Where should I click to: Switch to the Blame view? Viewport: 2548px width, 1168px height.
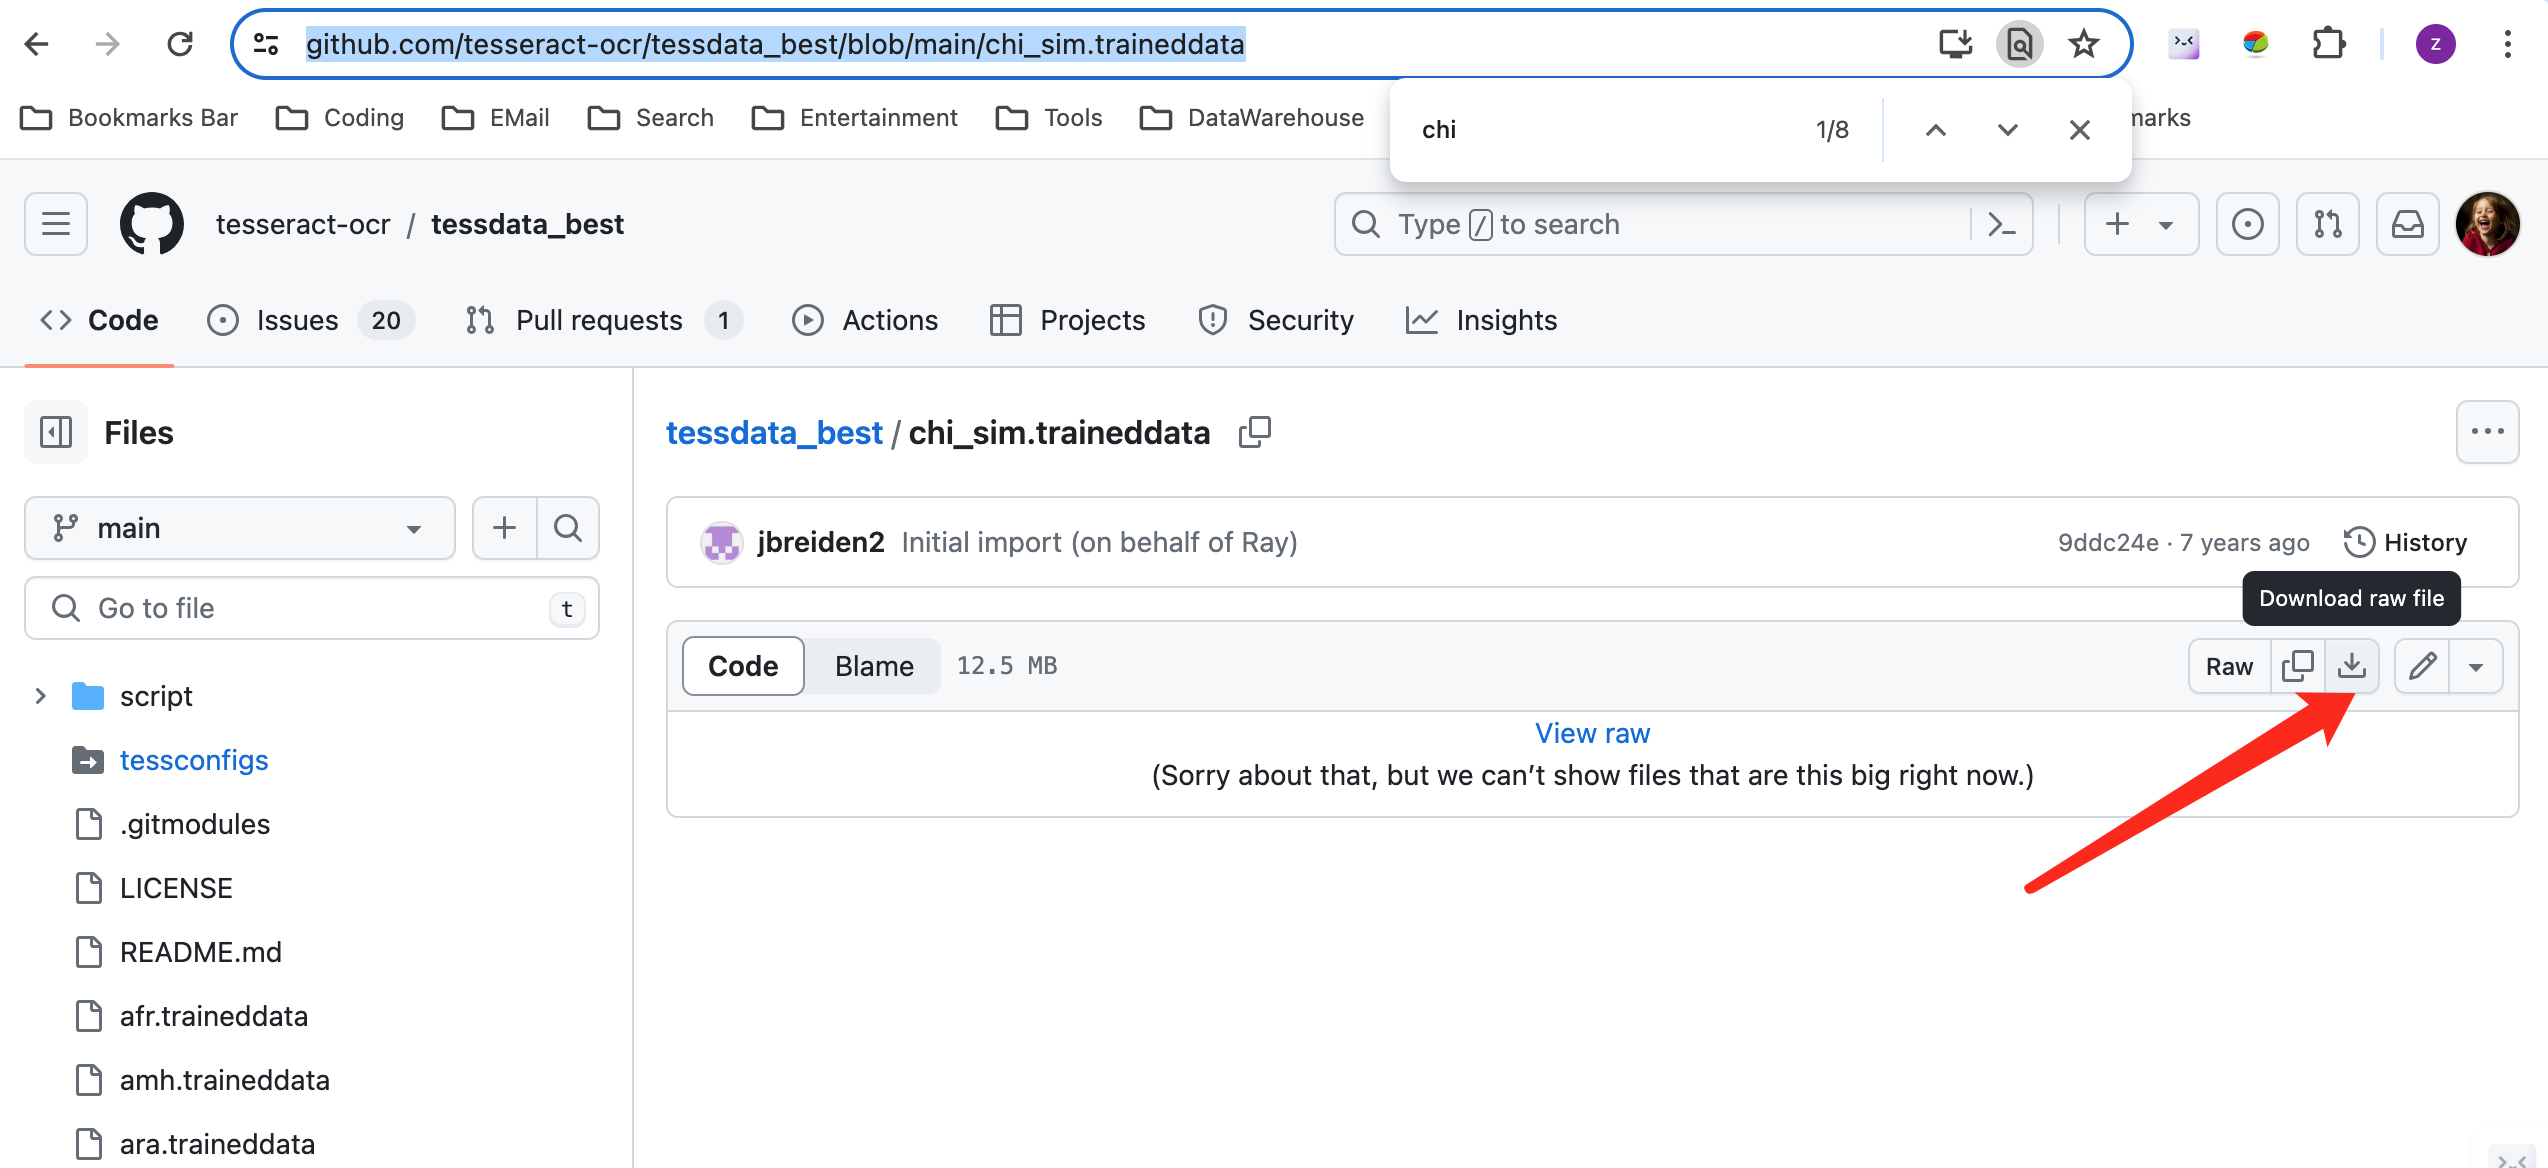(x=874, y=666)
